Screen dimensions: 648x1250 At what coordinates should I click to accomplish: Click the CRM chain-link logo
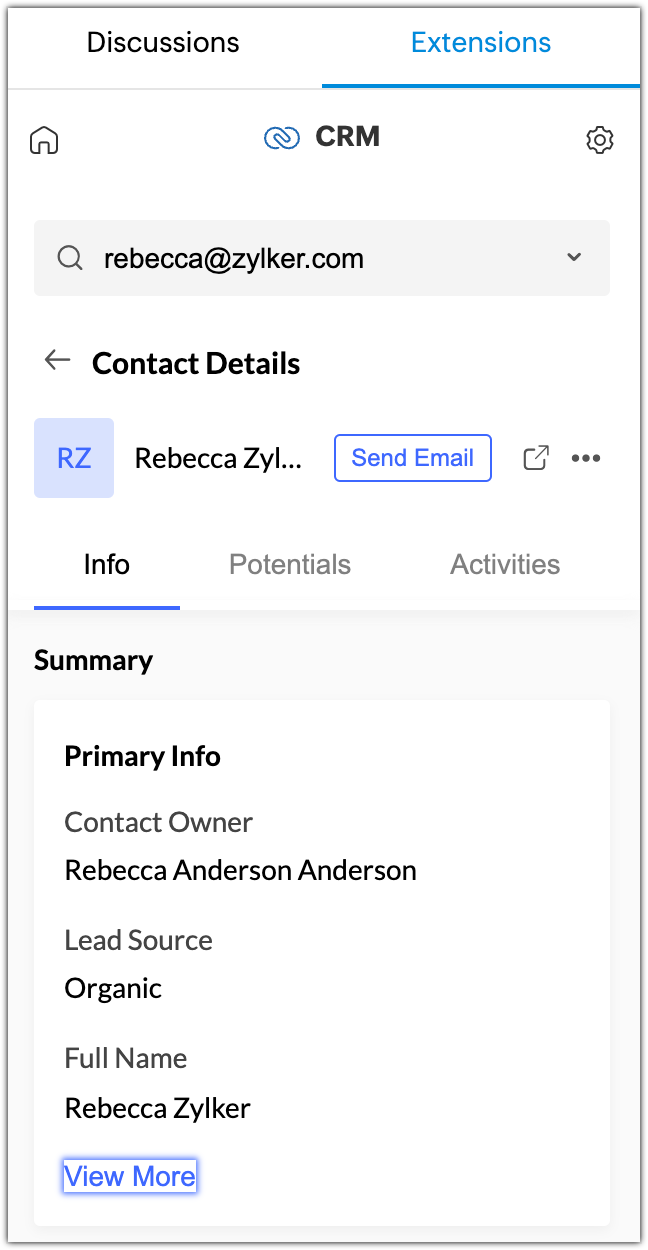point(282,138)
